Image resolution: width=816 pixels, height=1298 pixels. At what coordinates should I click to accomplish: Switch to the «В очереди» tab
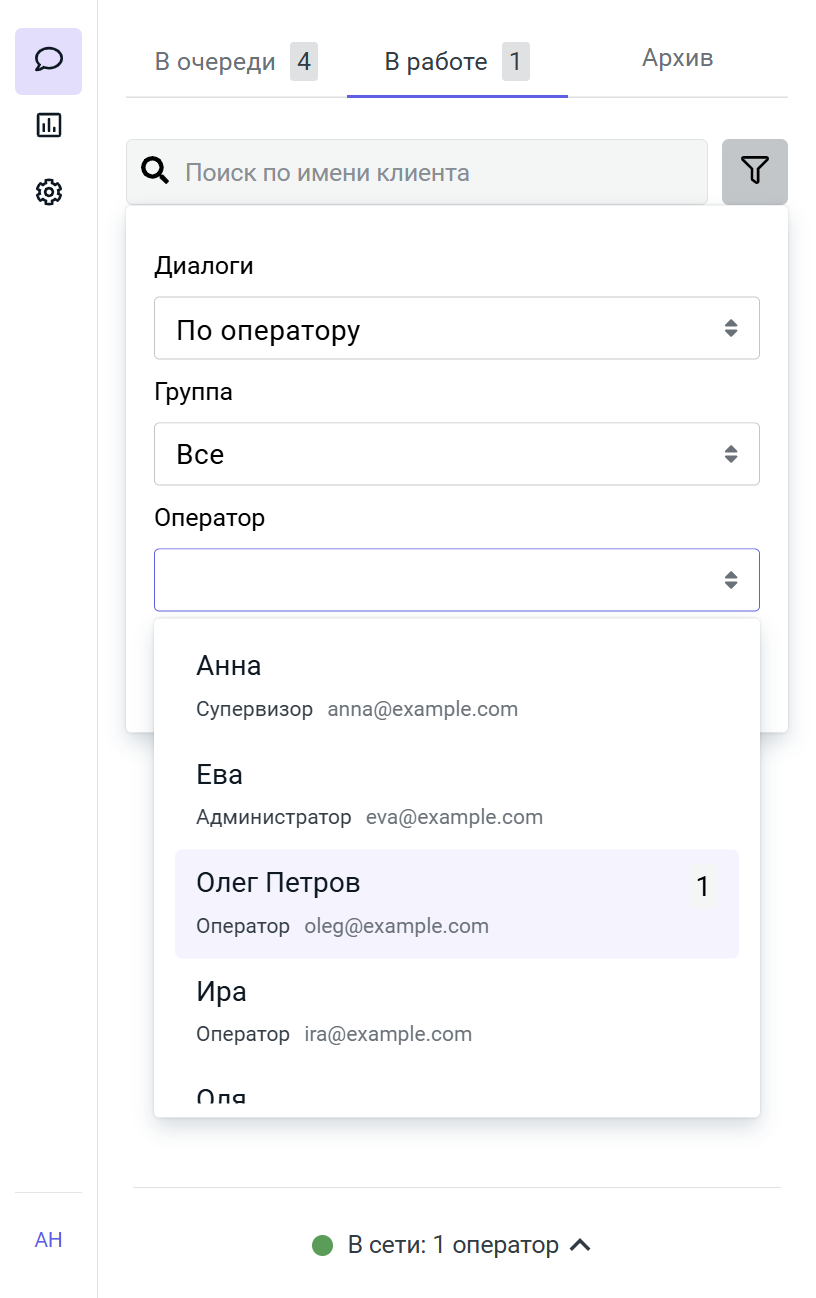215,62
